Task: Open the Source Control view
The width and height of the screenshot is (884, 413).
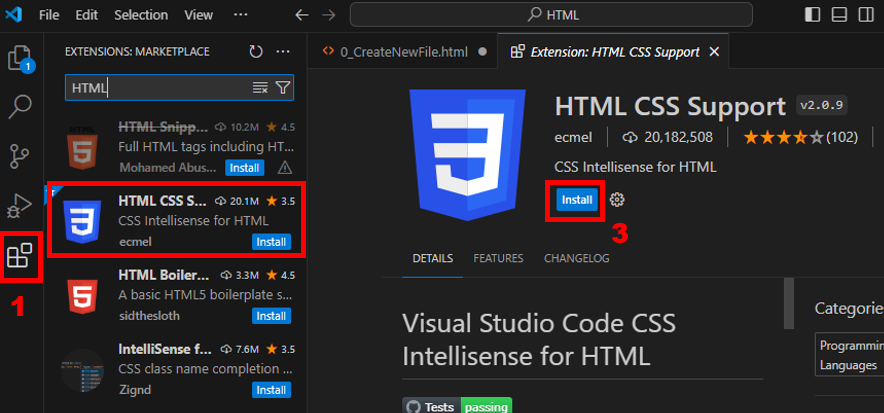Action: pos(21,156)
